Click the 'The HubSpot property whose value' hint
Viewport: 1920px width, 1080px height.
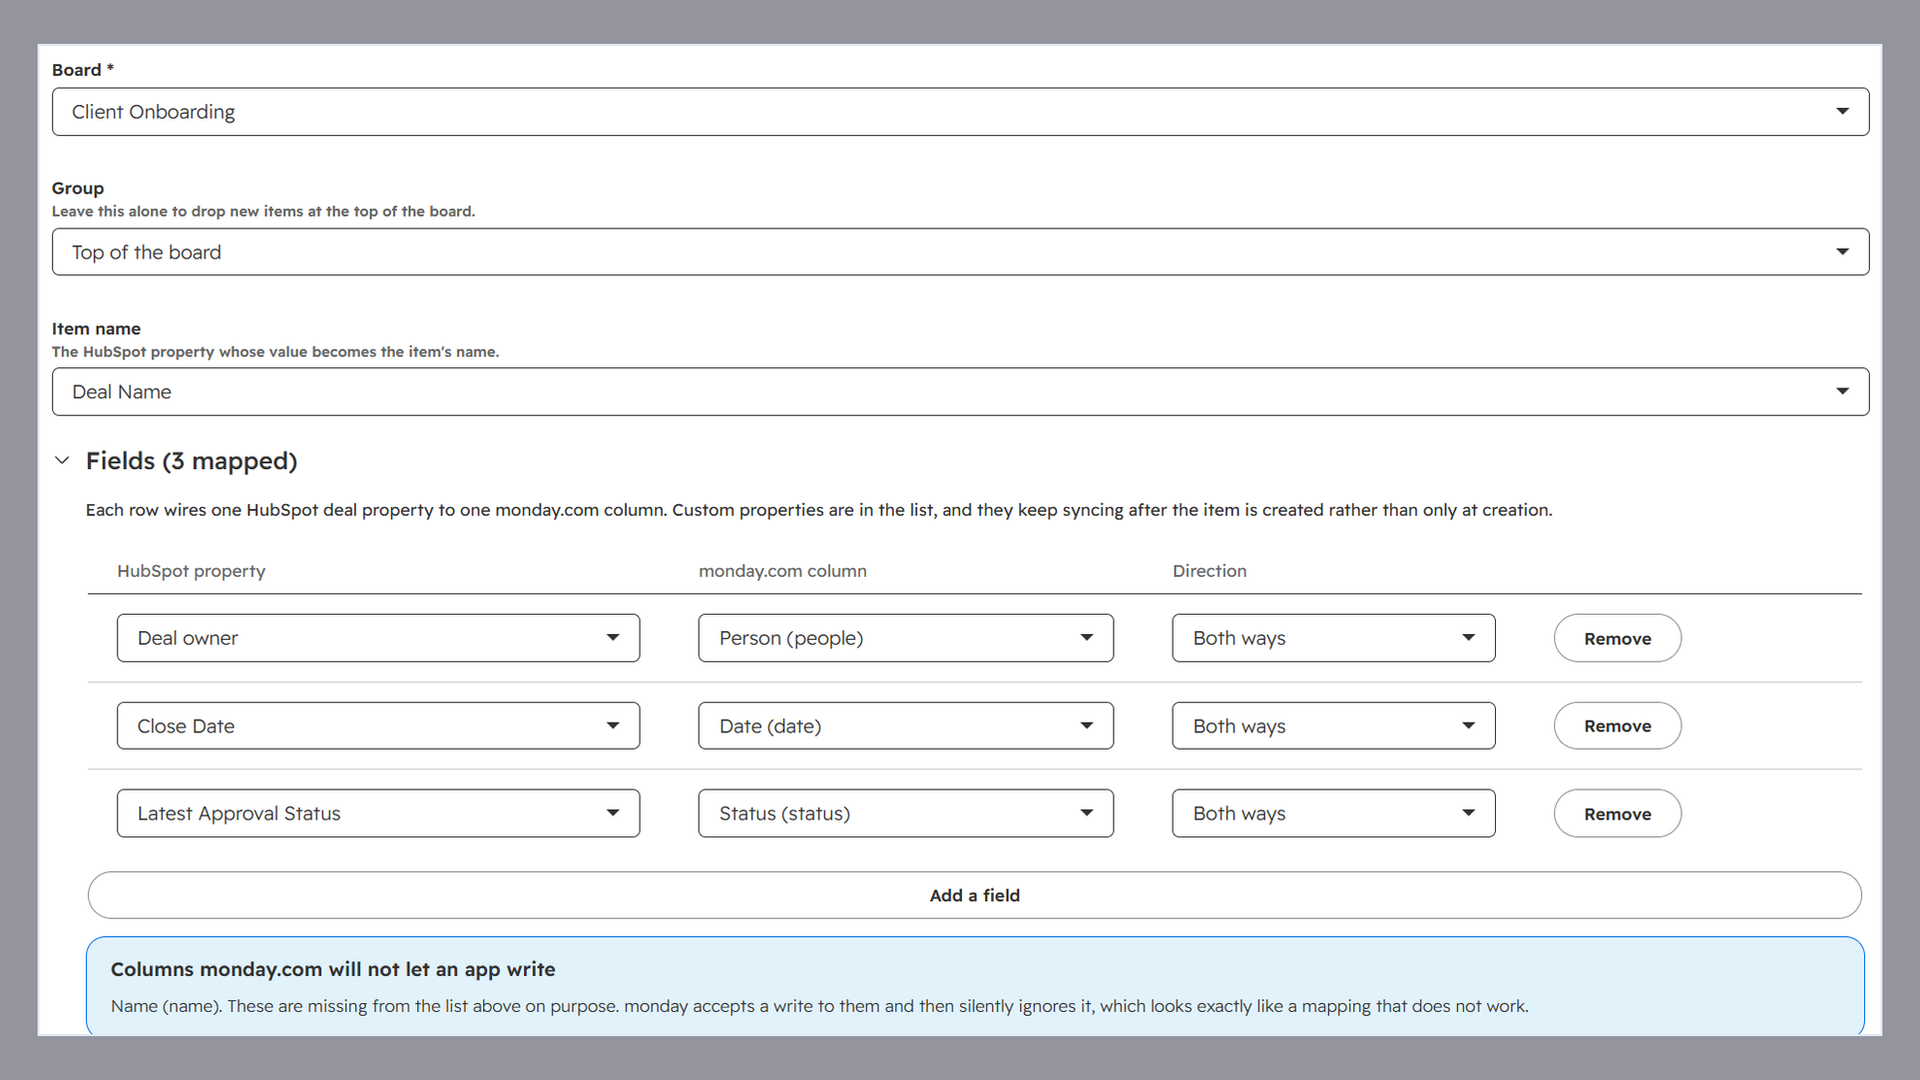(x=275, y=352)
